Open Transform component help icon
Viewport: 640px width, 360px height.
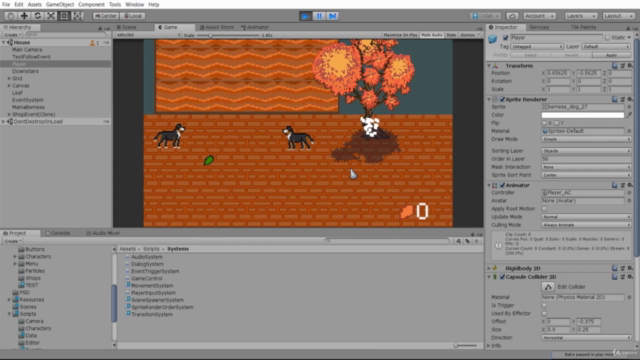click(615, 66)
